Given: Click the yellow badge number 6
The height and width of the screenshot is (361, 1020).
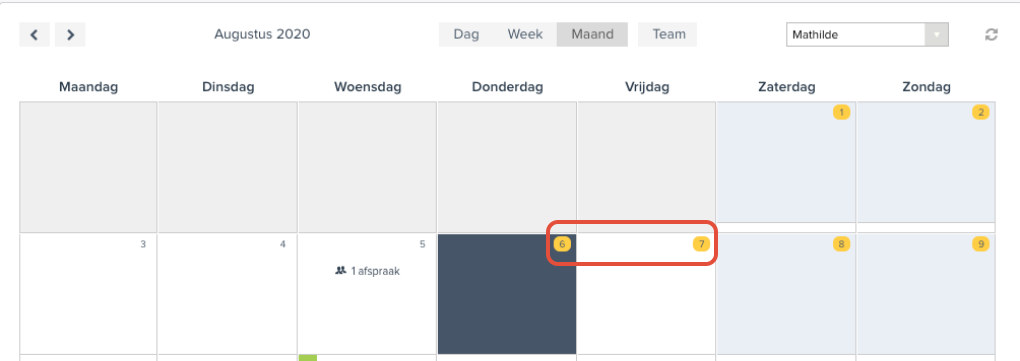Looking at the screenshot, I should [562, 245].
